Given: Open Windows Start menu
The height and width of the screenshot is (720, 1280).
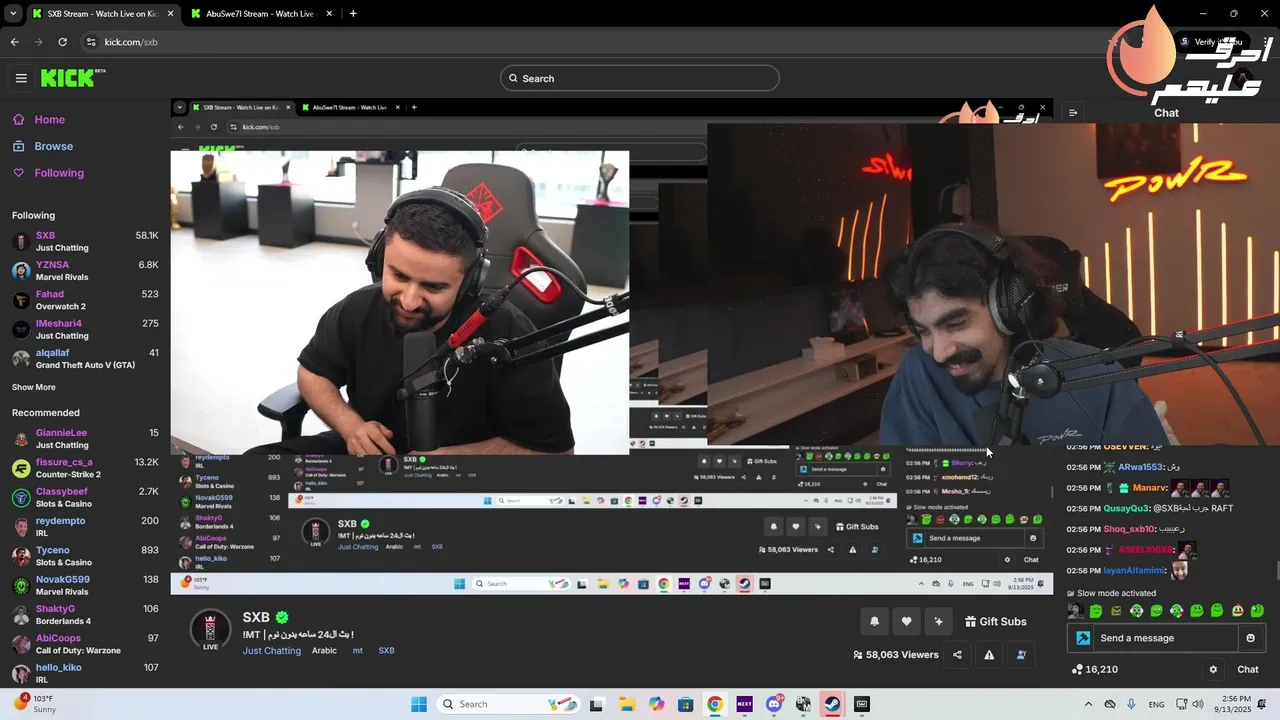Looking at the screenshot, I should (419, 704).
